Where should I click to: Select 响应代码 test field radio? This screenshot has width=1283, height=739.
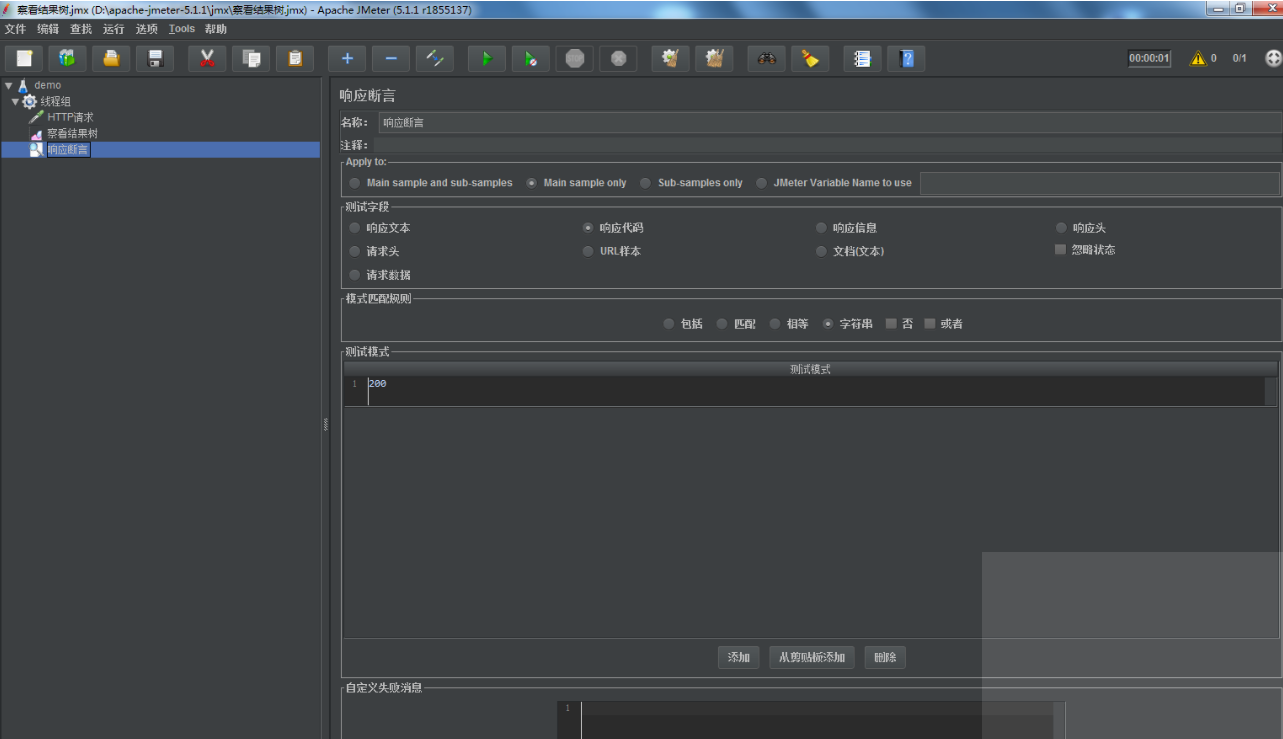(x=589, y=228)
